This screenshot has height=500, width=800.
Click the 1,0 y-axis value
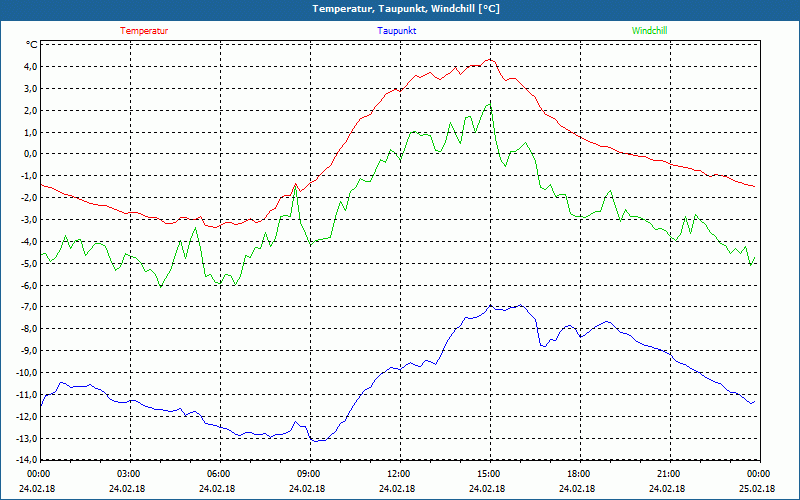click(x=29, y=133)
